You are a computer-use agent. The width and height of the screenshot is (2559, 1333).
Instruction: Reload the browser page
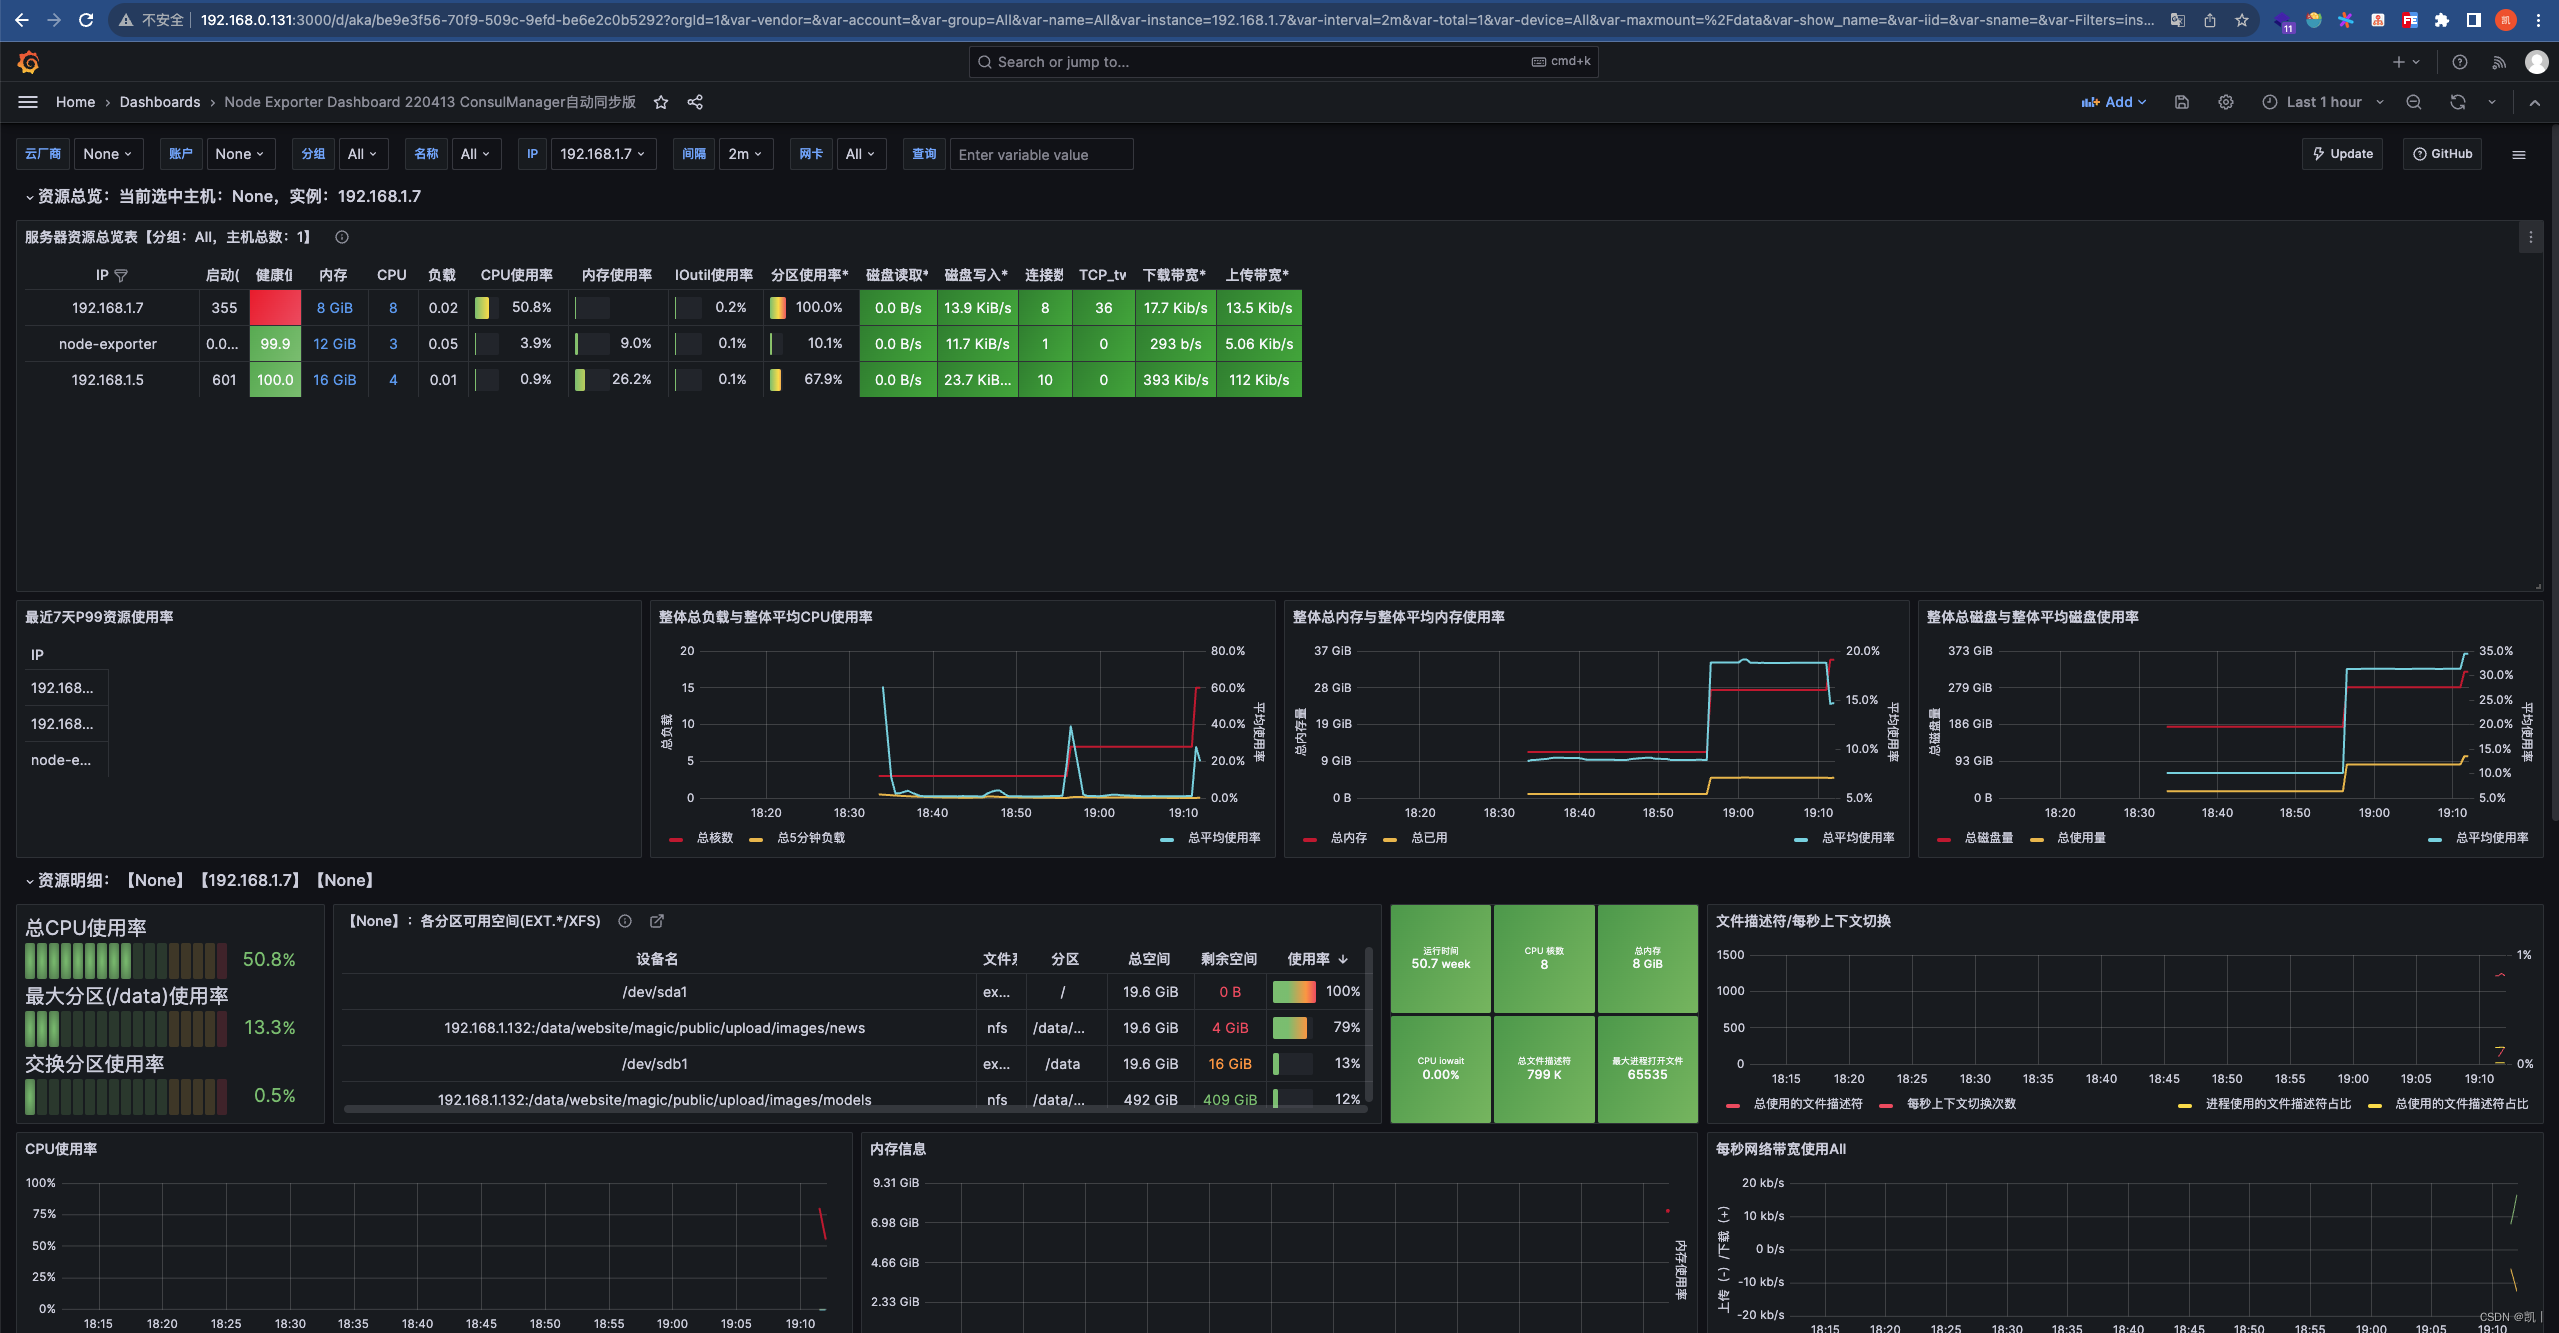coord(86,20)
